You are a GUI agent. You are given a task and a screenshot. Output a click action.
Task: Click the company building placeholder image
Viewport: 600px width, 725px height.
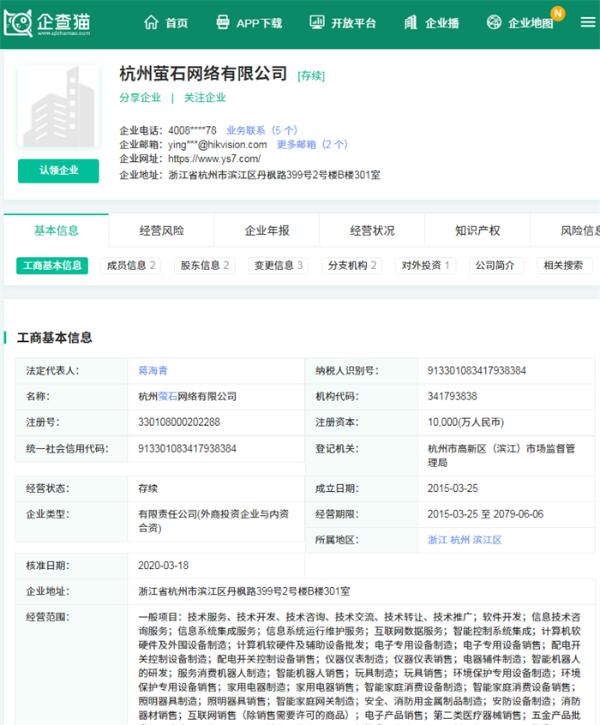[x=59, y=107]
